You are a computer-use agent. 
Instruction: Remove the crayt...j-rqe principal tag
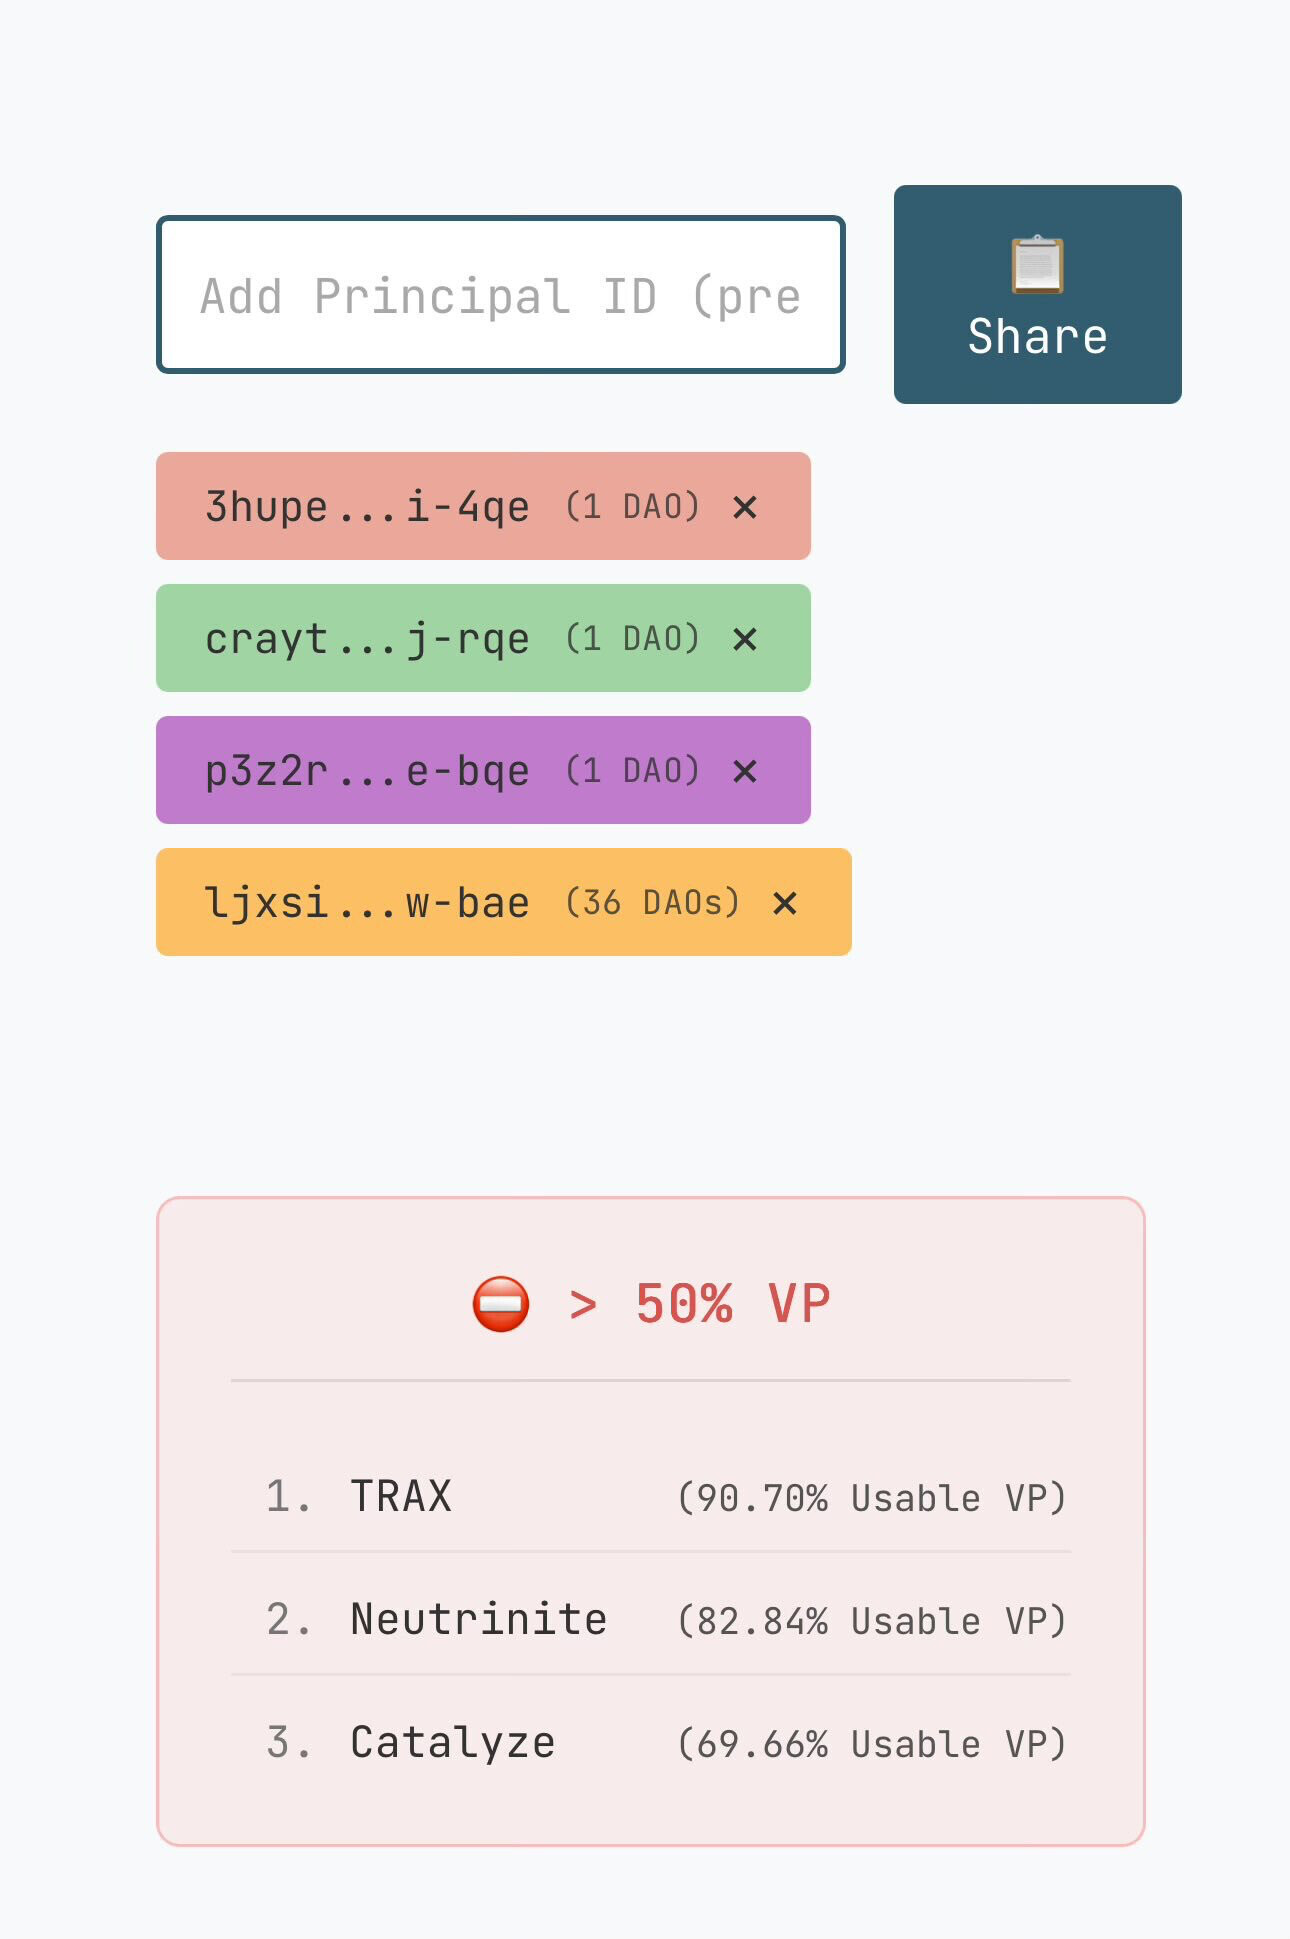pyautogui.click(x=745, y=639)
